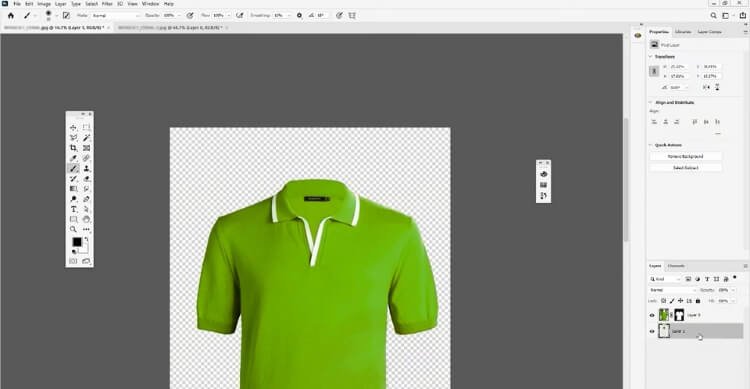Click the Flip Vertical icon in Transform
750x389 pixels.
[x=717, y=88]
